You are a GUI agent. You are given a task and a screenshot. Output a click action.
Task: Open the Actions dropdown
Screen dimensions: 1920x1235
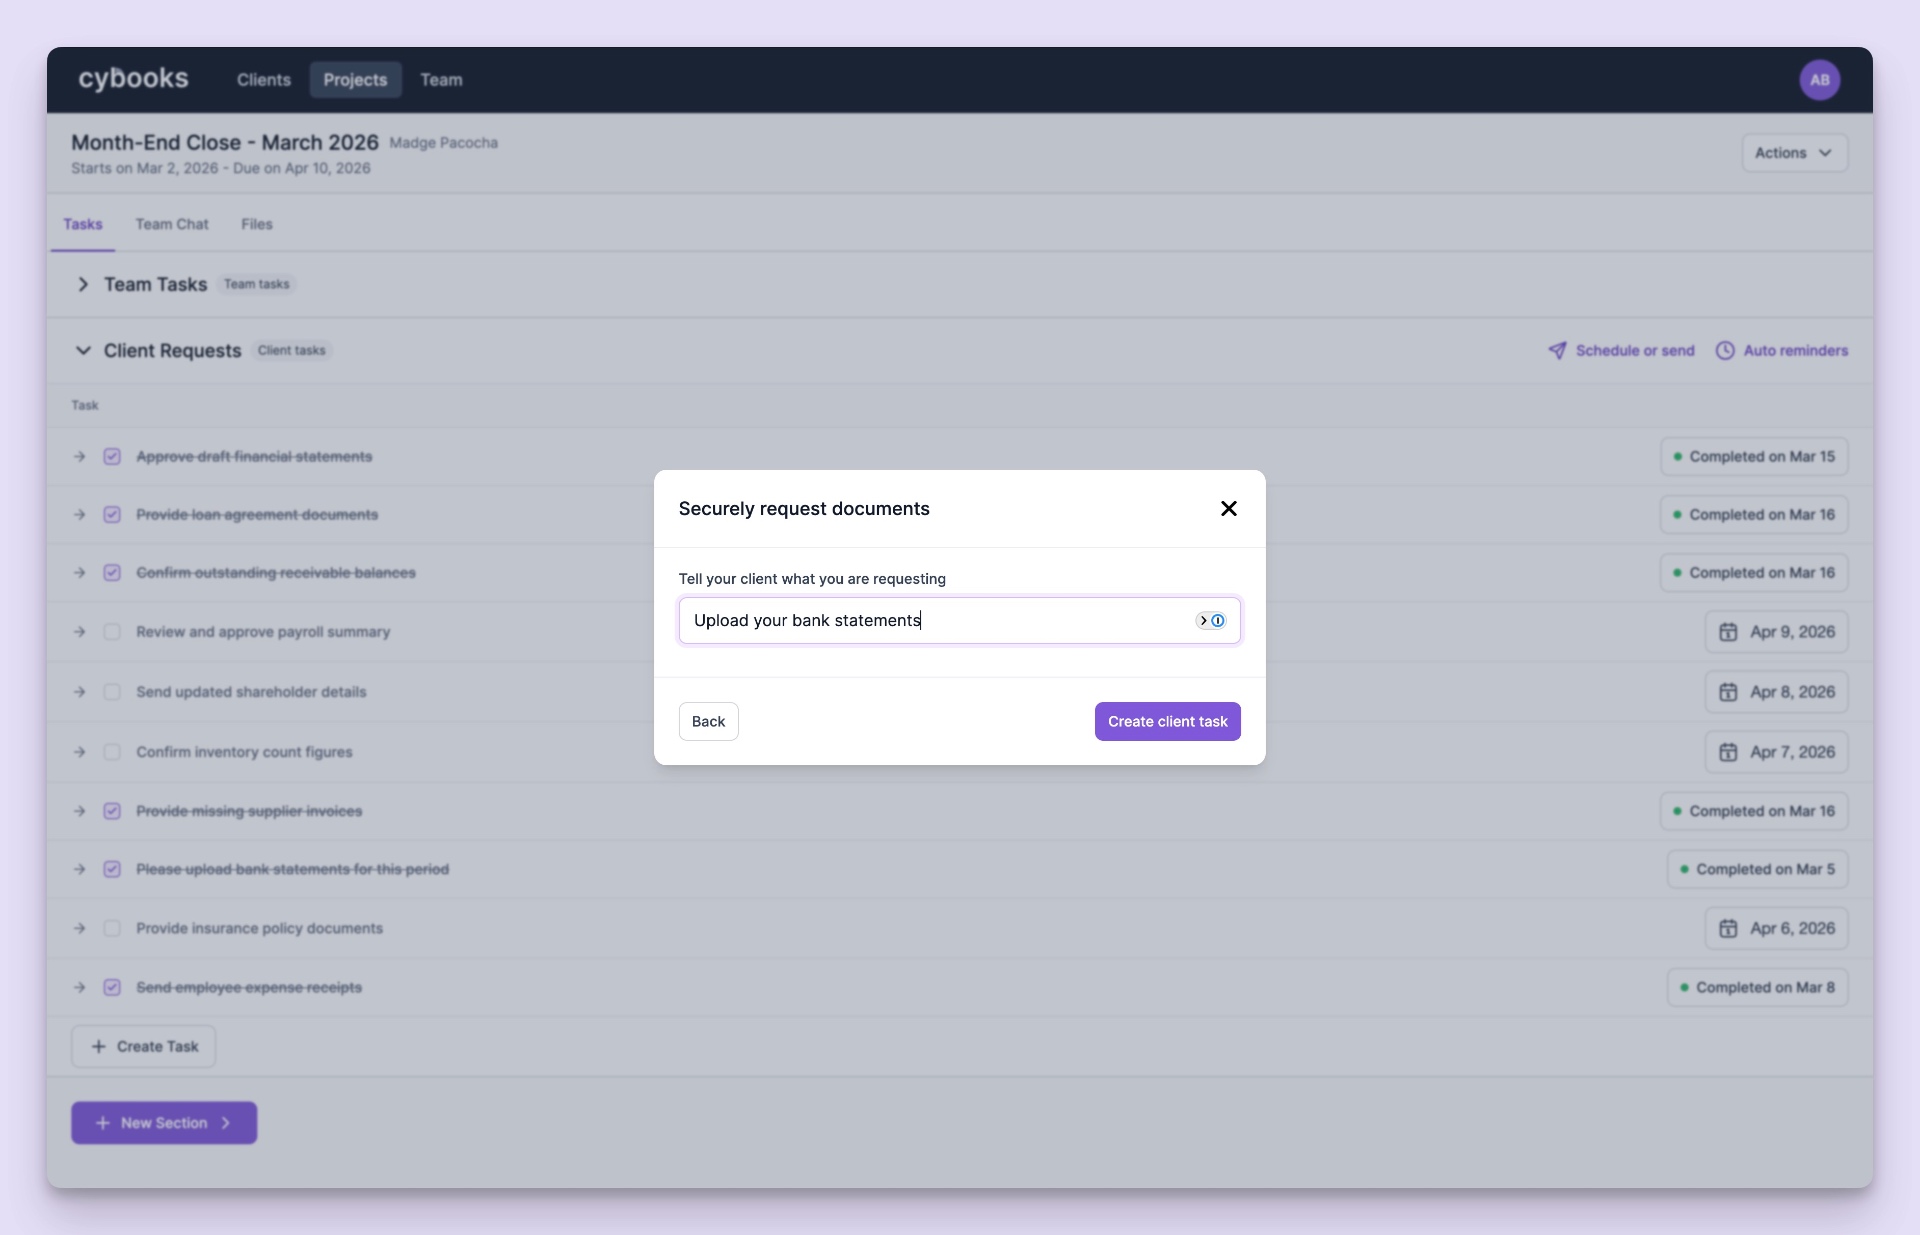[x=1794, y=153]
